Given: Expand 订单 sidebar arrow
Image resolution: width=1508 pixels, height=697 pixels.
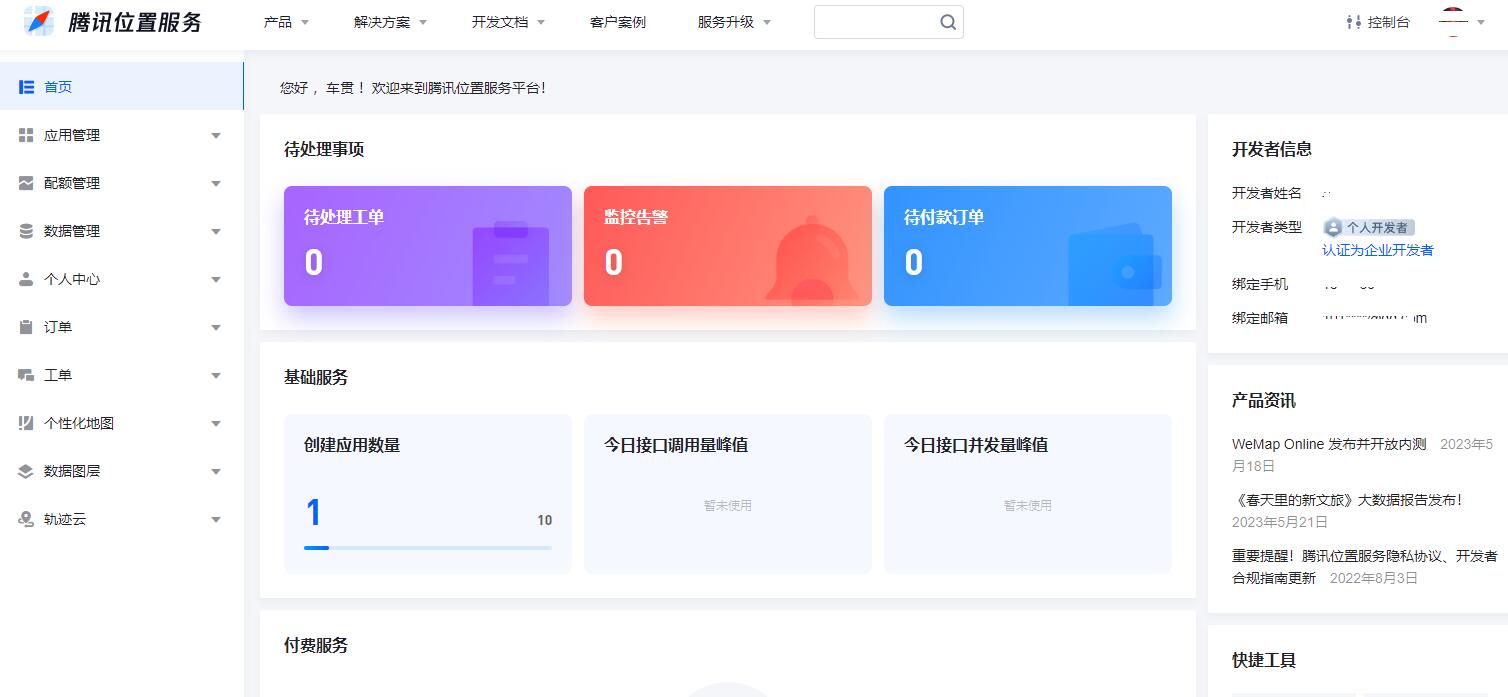Looking at the screenshot, I should coord(216,327).
